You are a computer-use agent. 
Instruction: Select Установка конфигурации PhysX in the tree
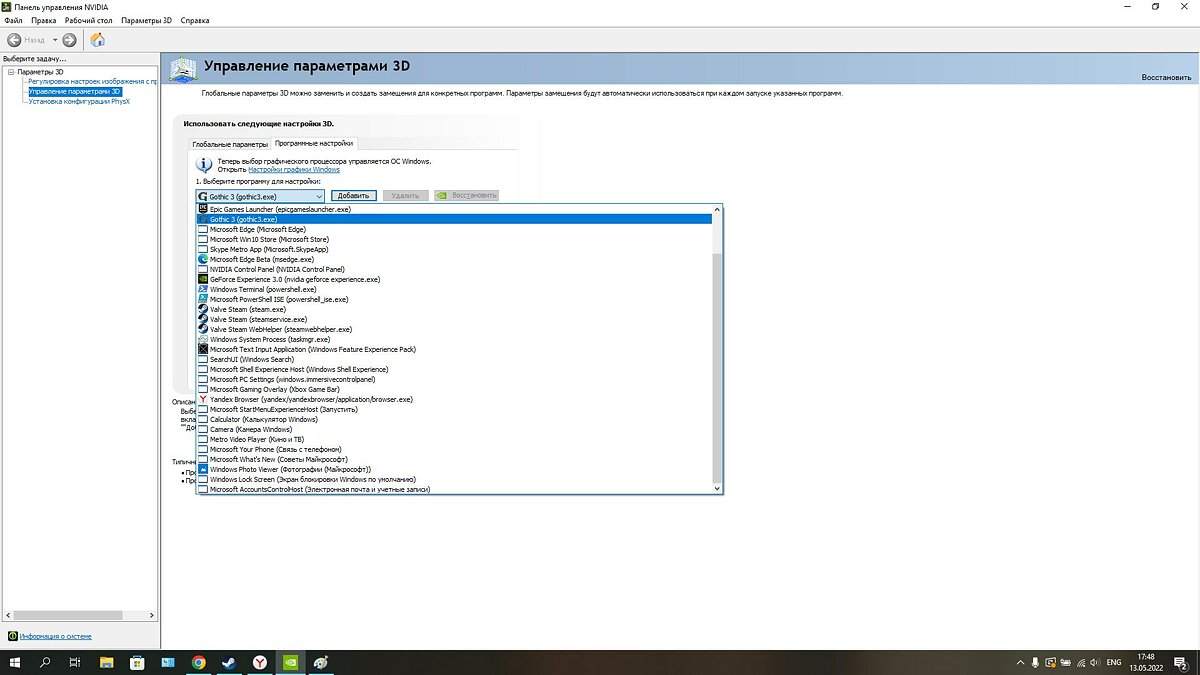[79, 101]
